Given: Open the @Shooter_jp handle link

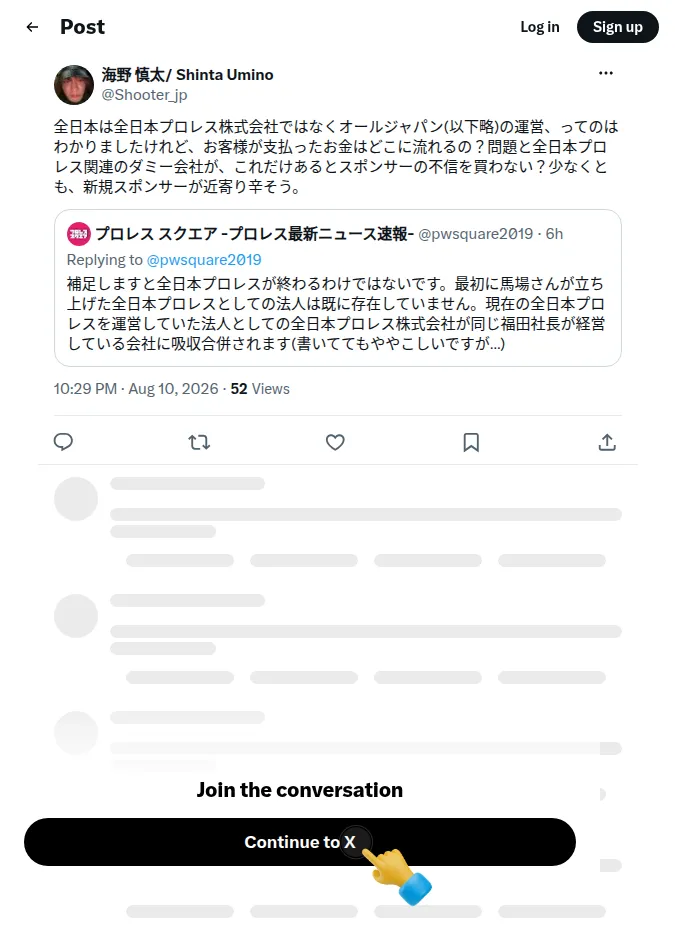Looking at the screenshot, I should 144,95.
